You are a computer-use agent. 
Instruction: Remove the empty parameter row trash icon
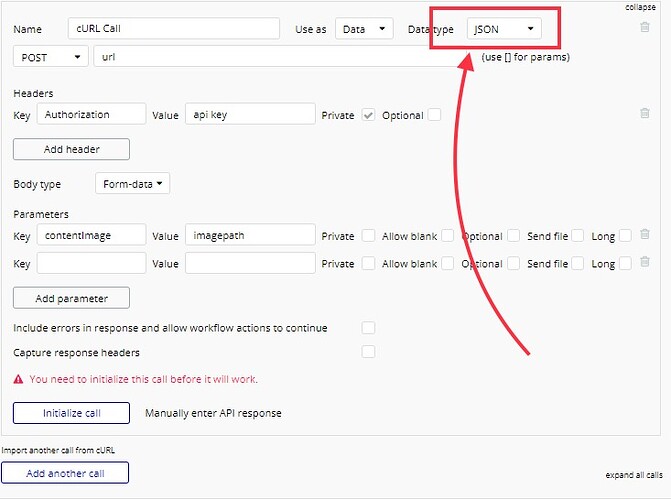point(644,262)
